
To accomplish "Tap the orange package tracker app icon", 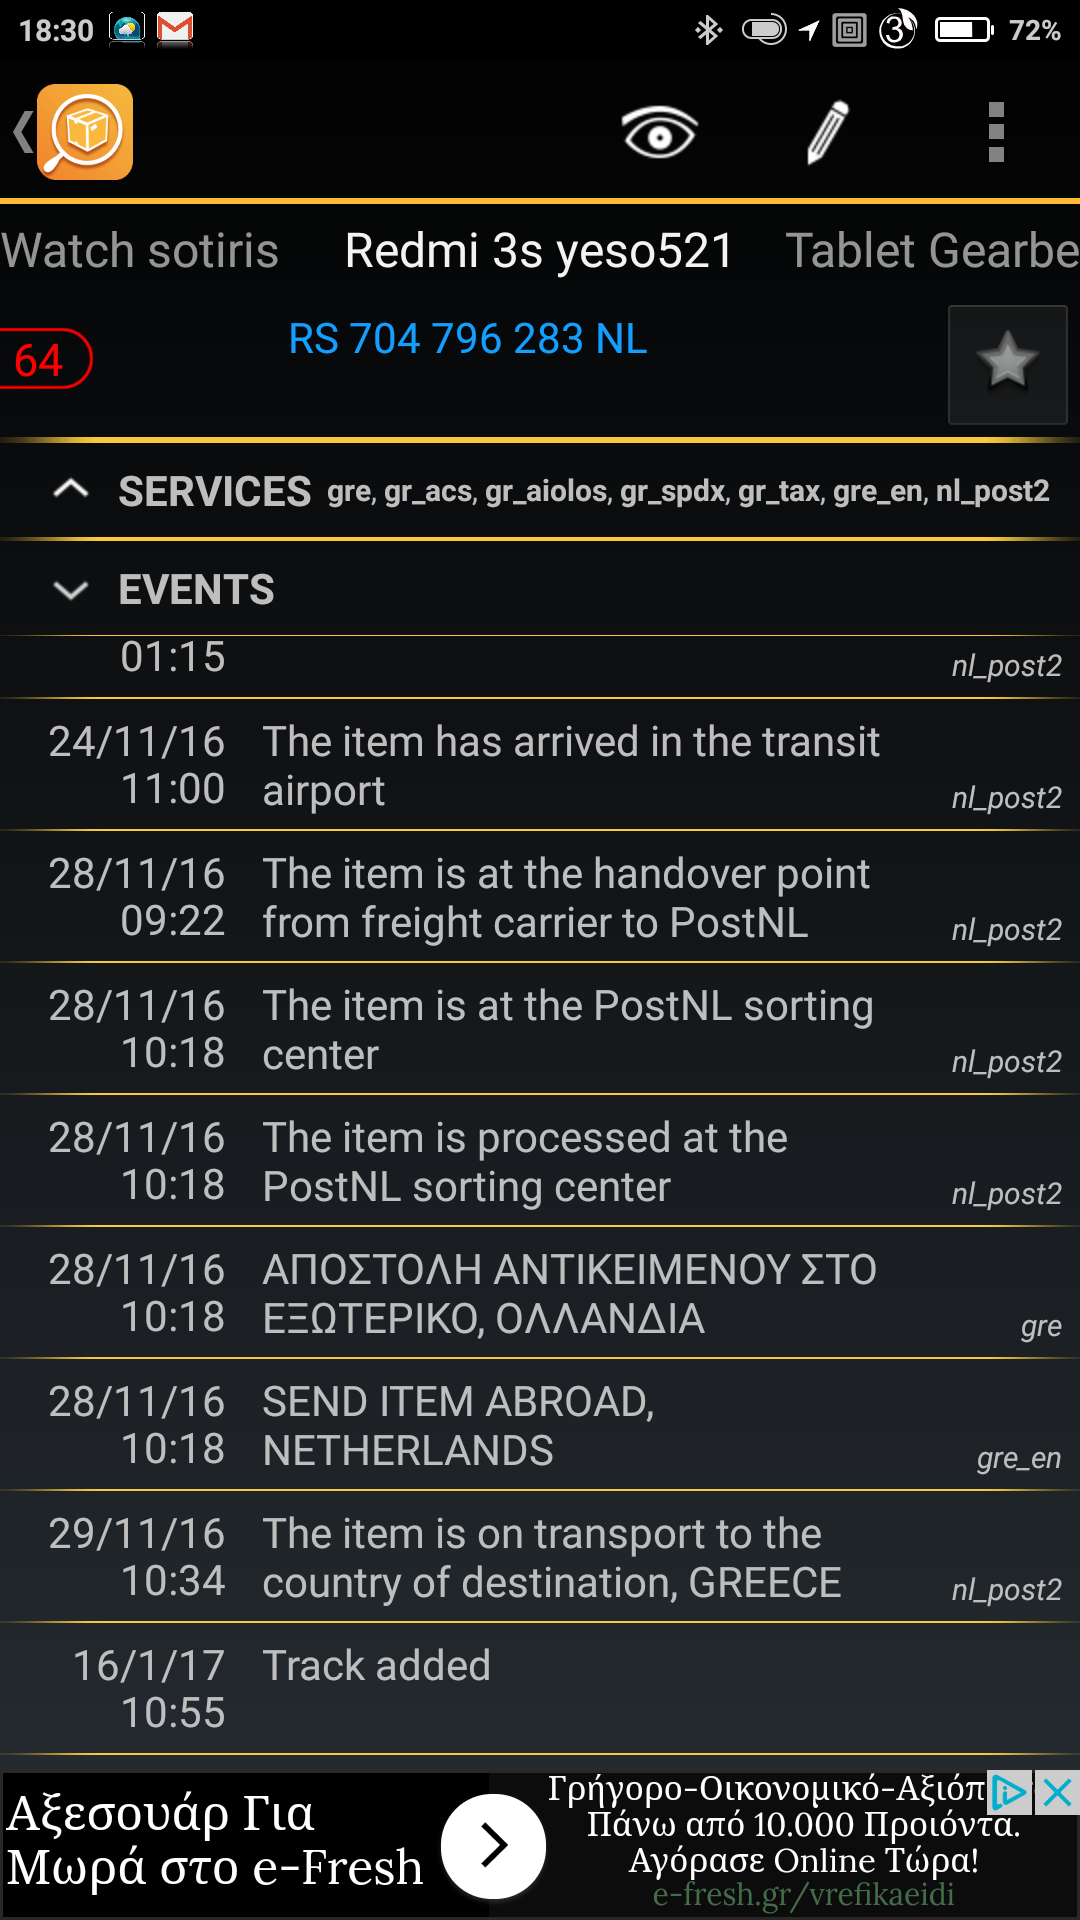I will click(85, 132).
